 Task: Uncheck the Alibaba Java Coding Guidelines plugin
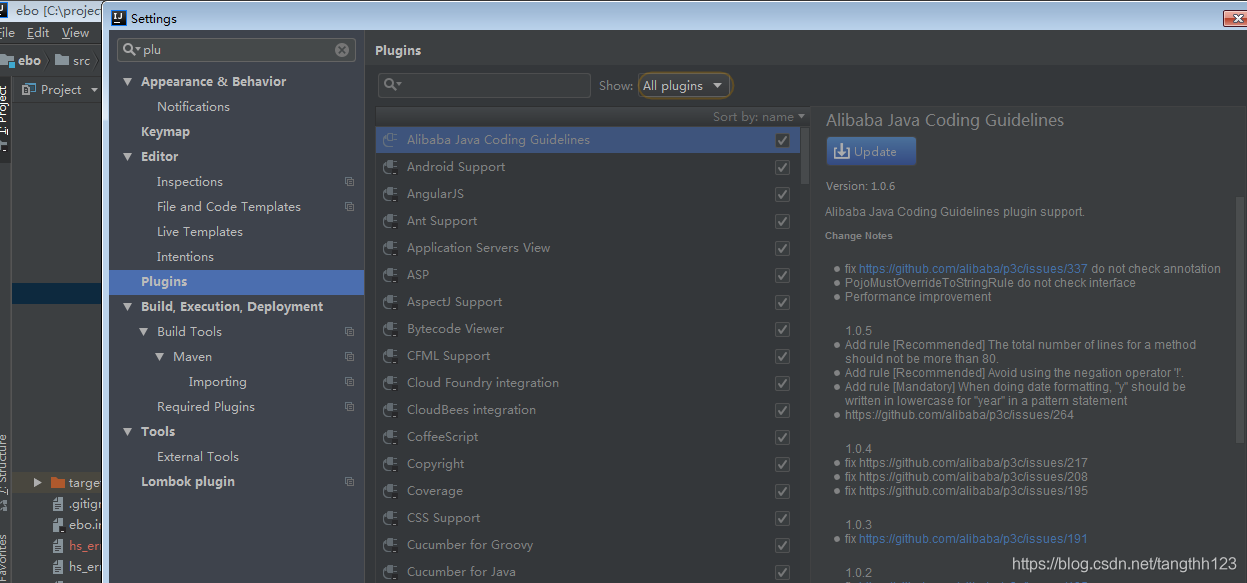pos(782,140)
